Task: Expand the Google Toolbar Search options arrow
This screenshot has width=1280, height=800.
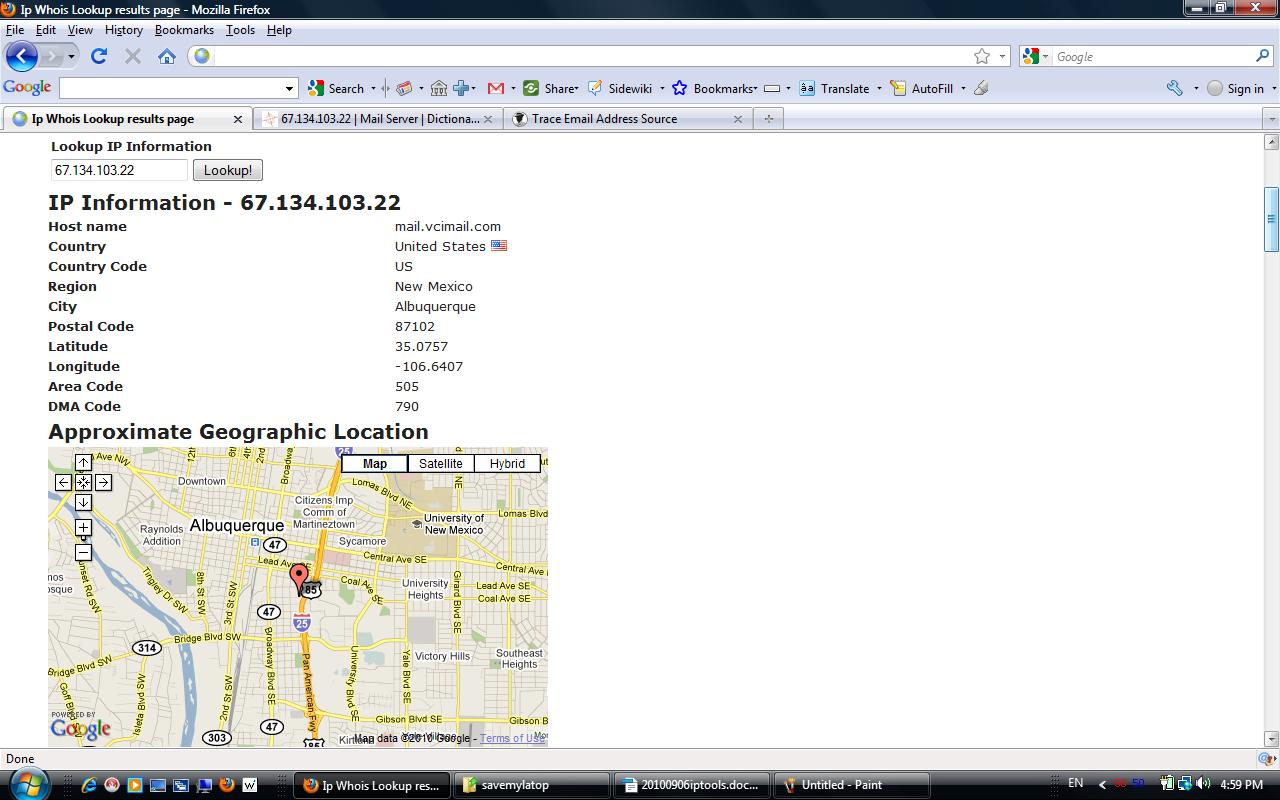Action: point(373,88)
